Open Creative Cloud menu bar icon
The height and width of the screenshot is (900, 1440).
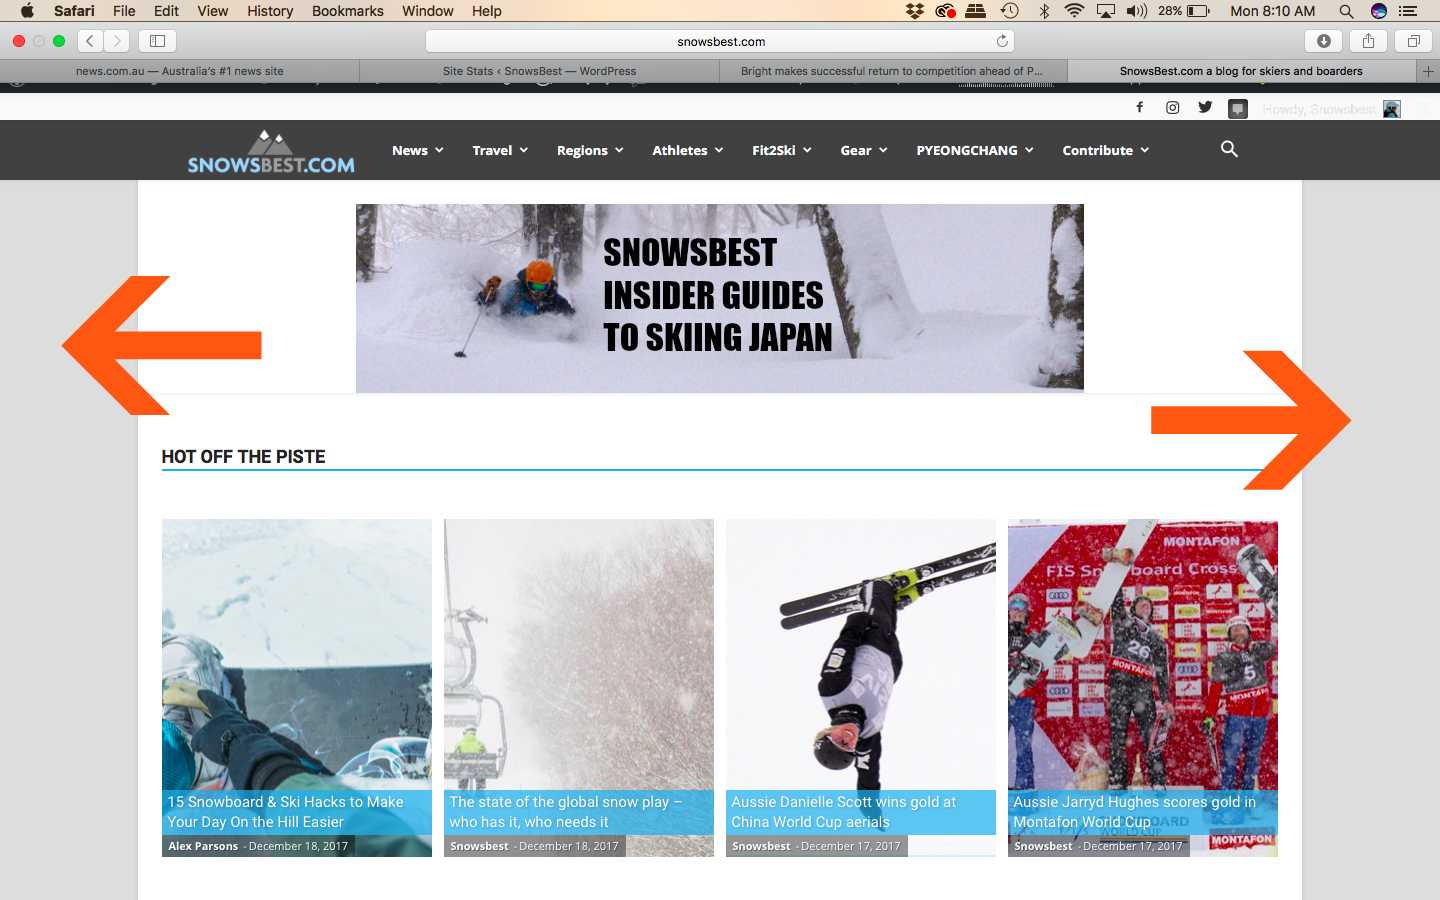click(945, 11)
